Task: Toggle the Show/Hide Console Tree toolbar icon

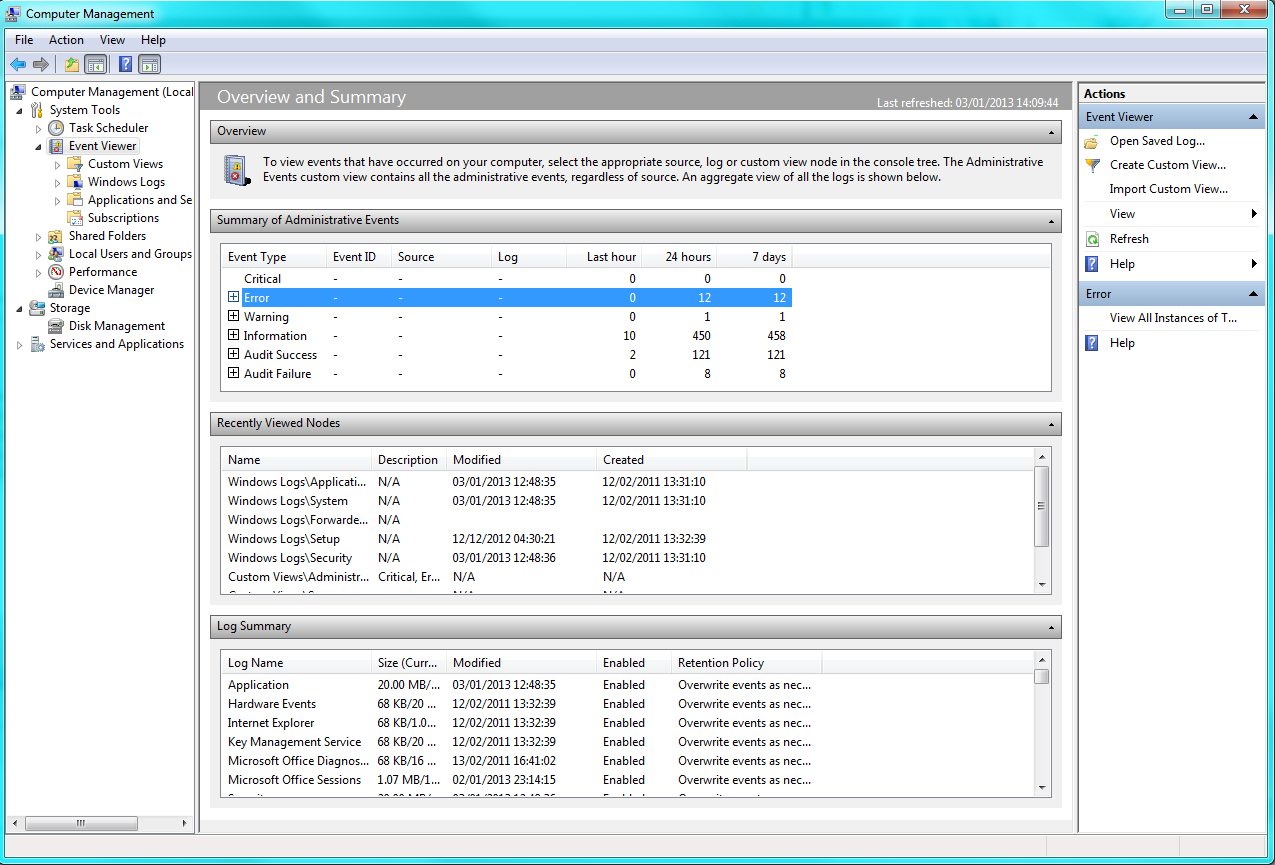Action: click(x=96, y=65)
